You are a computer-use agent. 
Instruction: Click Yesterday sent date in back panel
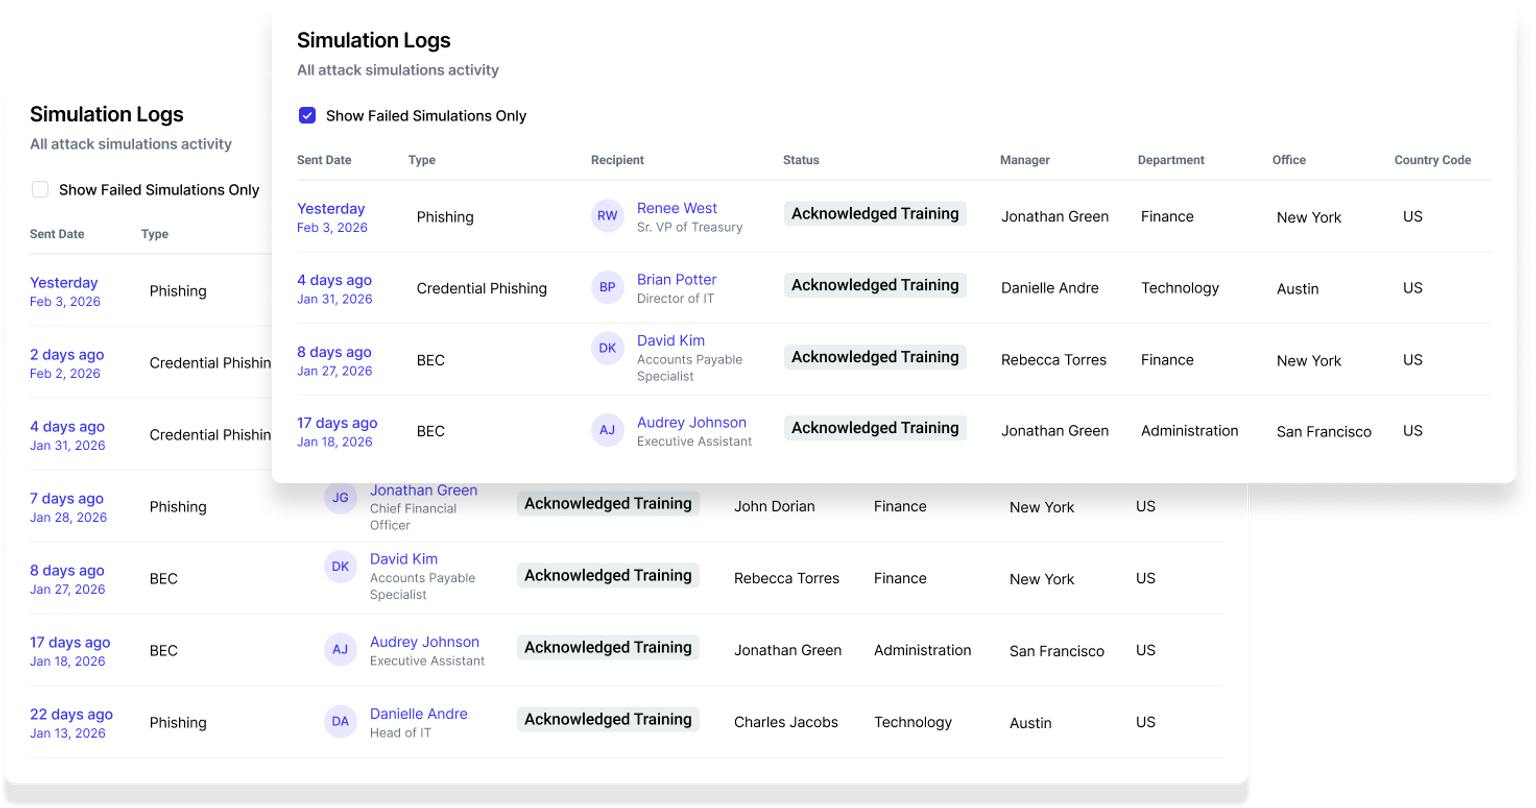click(x=64, y=283)
